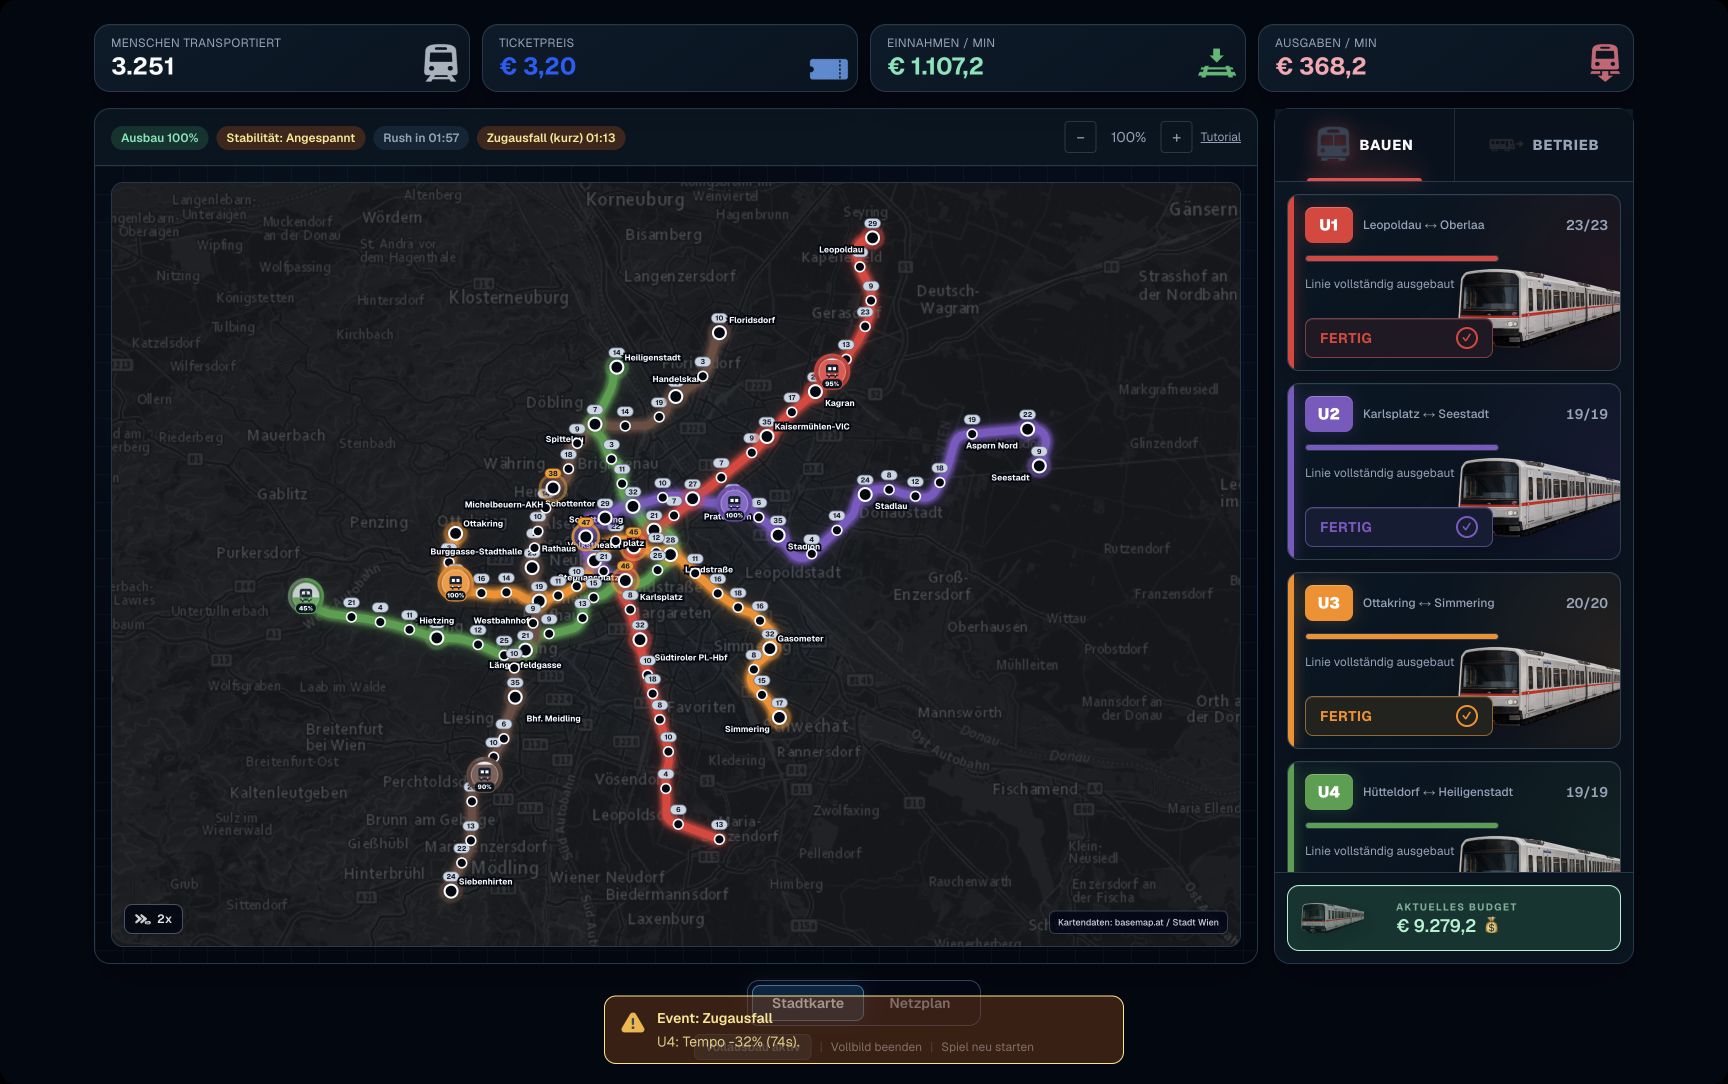Click the green U4 line badge
Image resolution: width=1728 pixels, height=1084 pixels.
point(1328,792)
